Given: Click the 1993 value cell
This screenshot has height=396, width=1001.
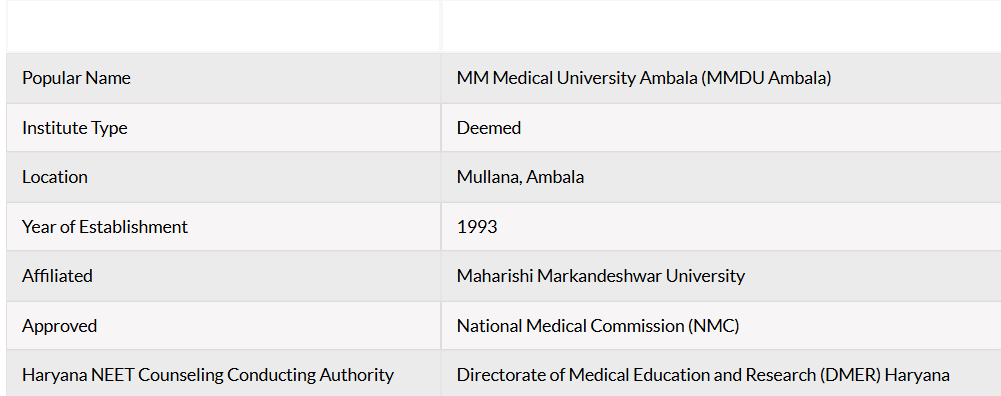Looking at the screenshot, I should 721,227.
